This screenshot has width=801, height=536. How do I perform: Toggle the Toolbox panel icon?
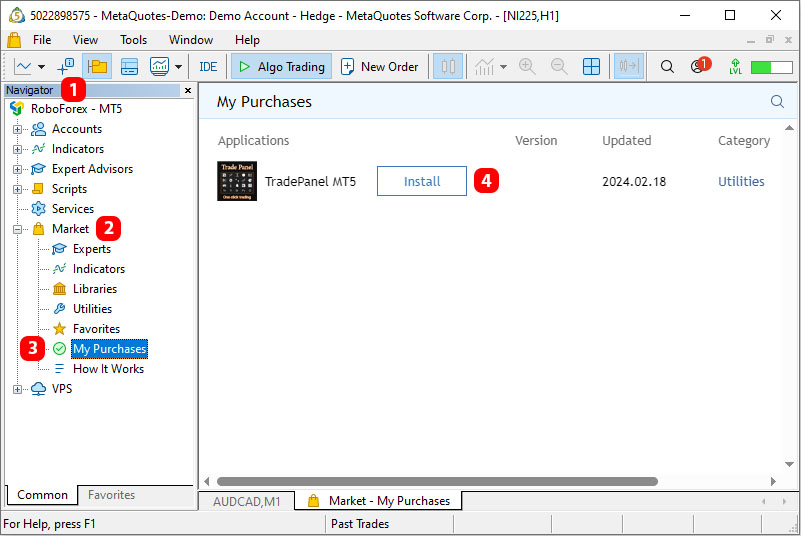(x=129, y=67)
